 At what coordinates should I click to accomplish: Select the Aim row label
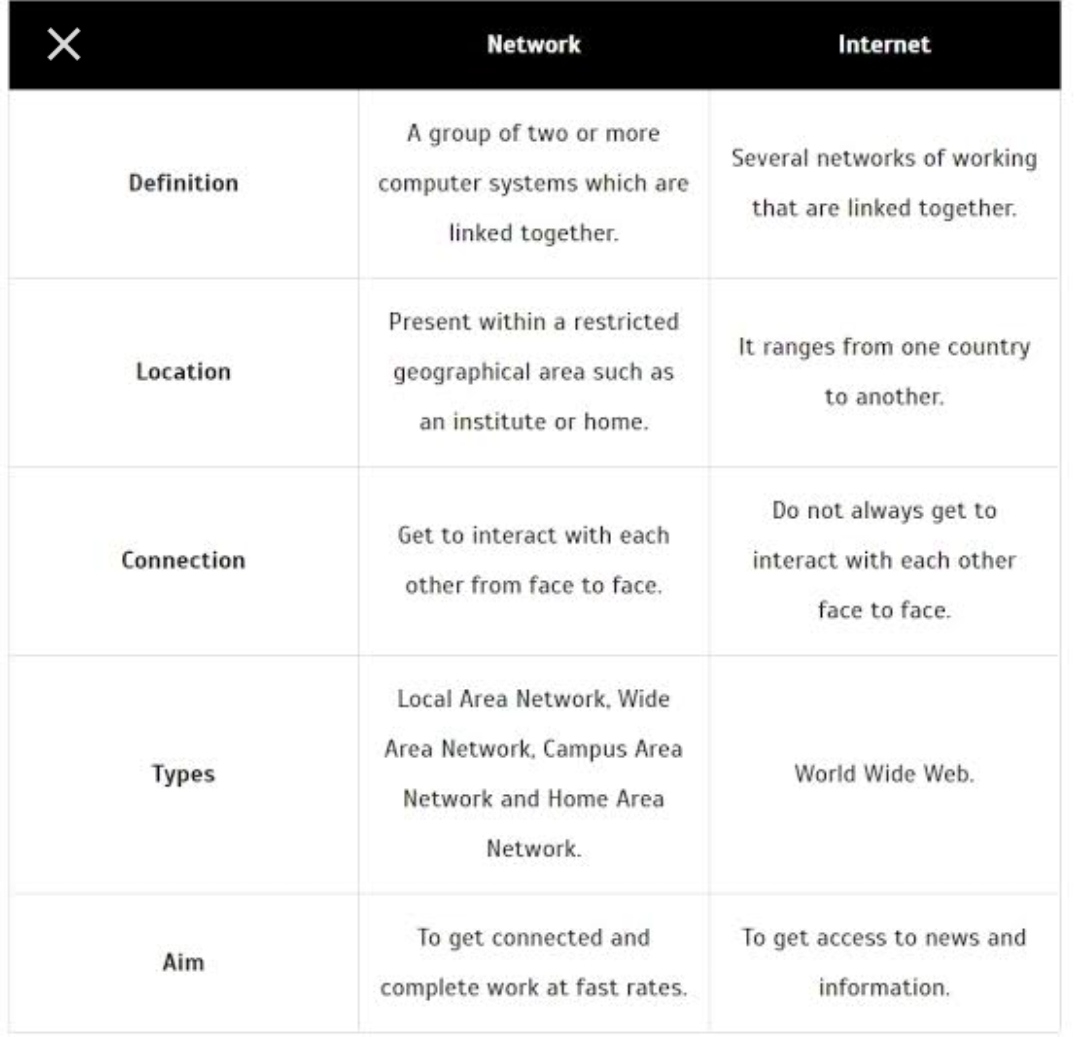point(183,962)
